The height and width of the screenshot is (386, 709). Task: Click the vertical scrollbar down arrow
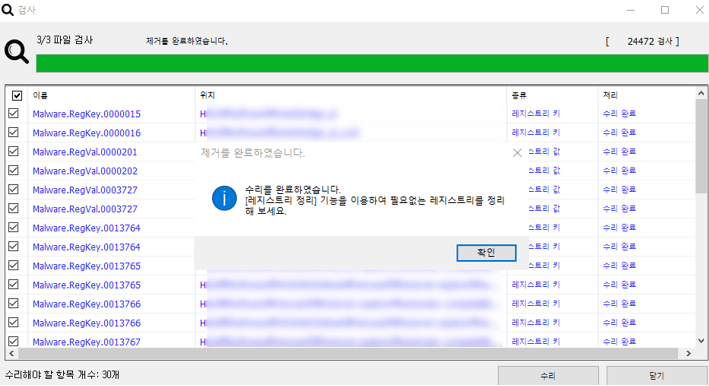point(701,341)
